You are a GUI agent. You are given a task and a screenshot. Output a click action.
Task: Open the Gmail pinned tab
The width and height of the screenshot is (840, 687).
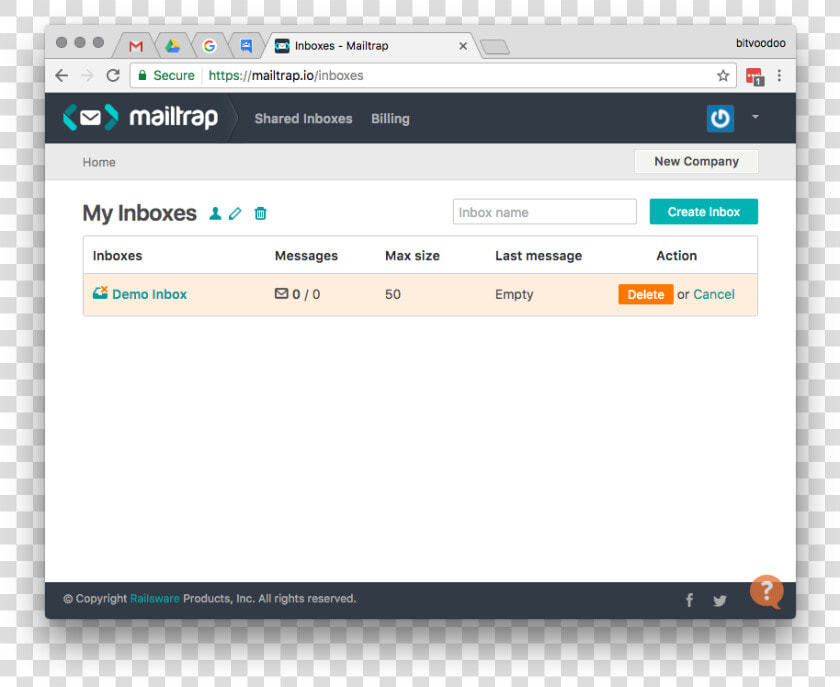[x=136, y=46]
